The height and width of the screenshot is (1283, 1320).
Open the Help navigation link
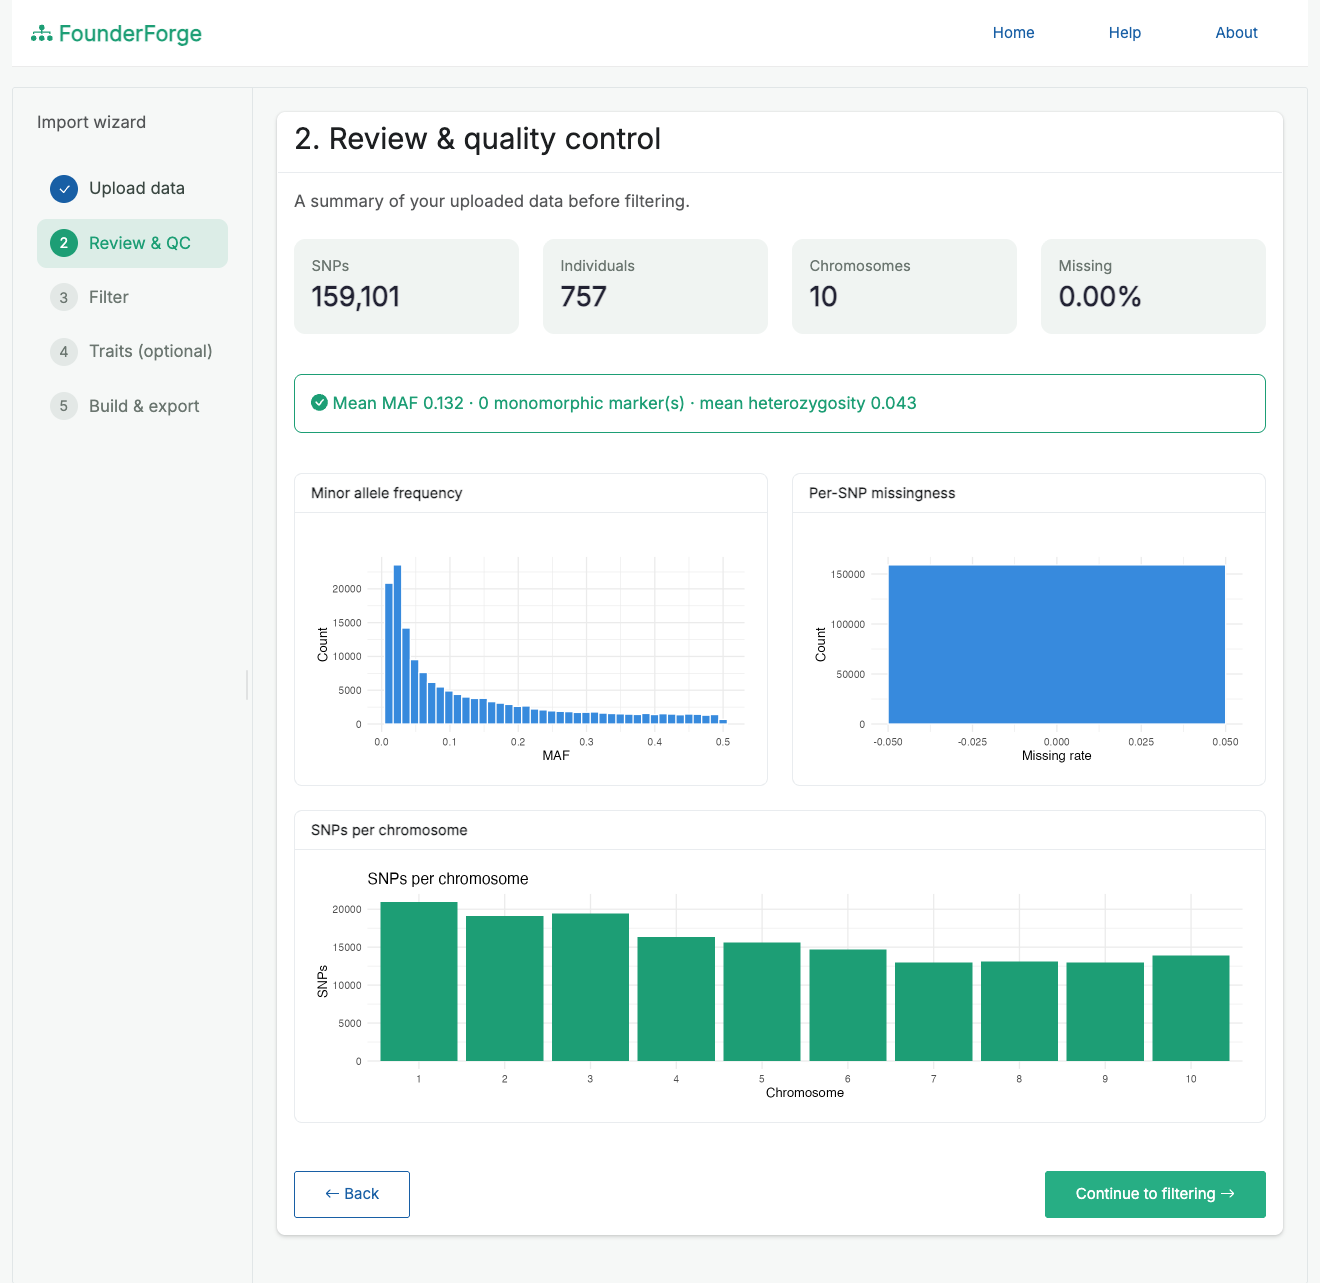[x=1124, y=33]
